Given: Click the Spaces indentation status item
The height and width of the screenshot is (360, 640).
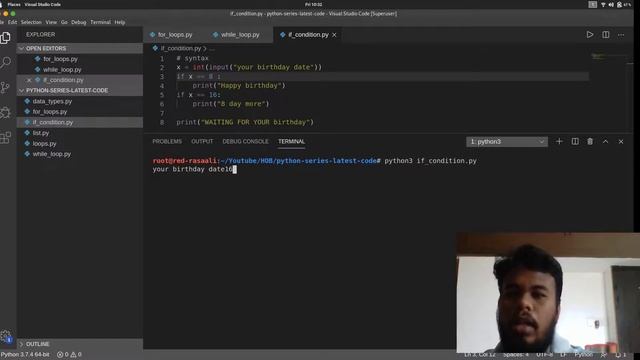Looking at the screenshot, I should point(516,354).
